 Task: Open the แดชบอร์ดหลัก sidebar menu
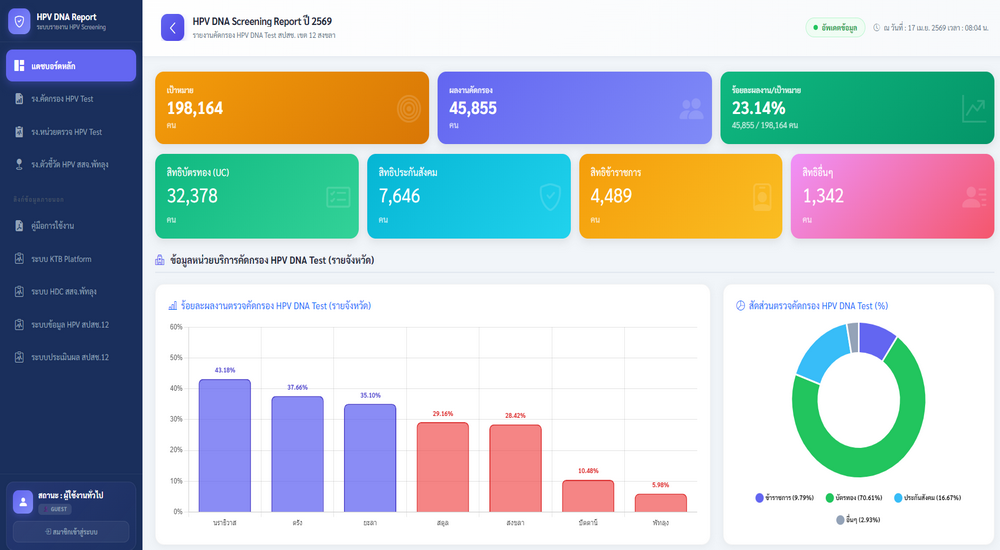click(x=70, y=66)
